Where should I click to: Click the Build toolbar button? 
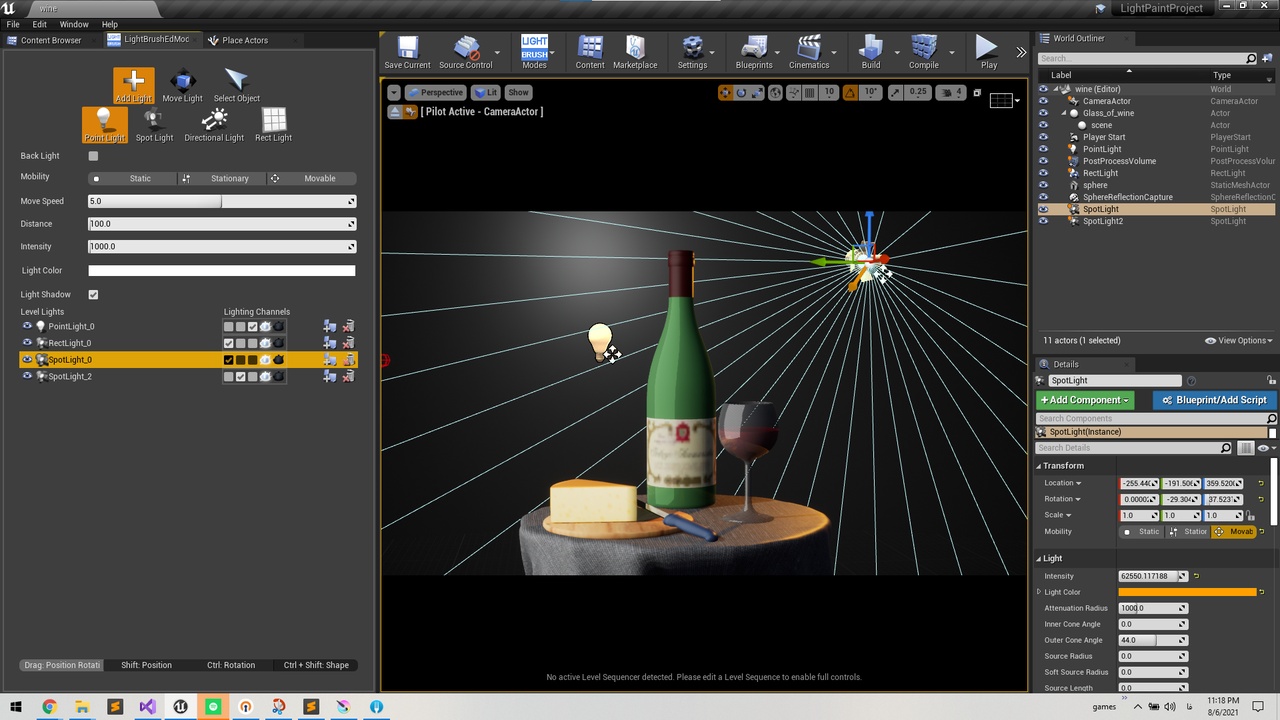click(x=871, y=53)
